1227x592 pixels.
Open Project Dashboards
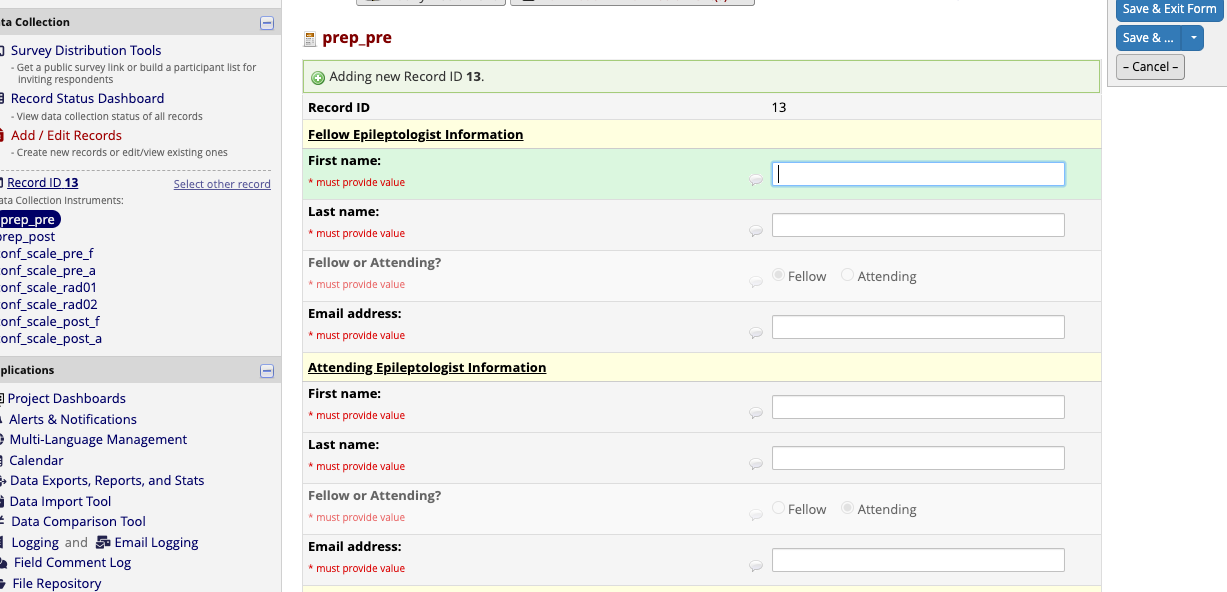pos(67,398)
